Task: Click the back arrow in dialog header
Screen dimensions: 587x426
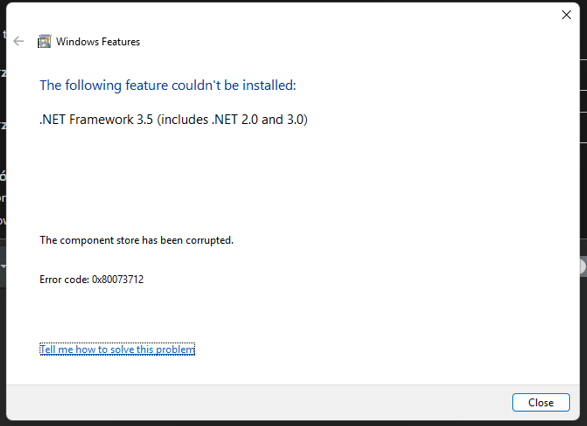Action: pos(18,41)
